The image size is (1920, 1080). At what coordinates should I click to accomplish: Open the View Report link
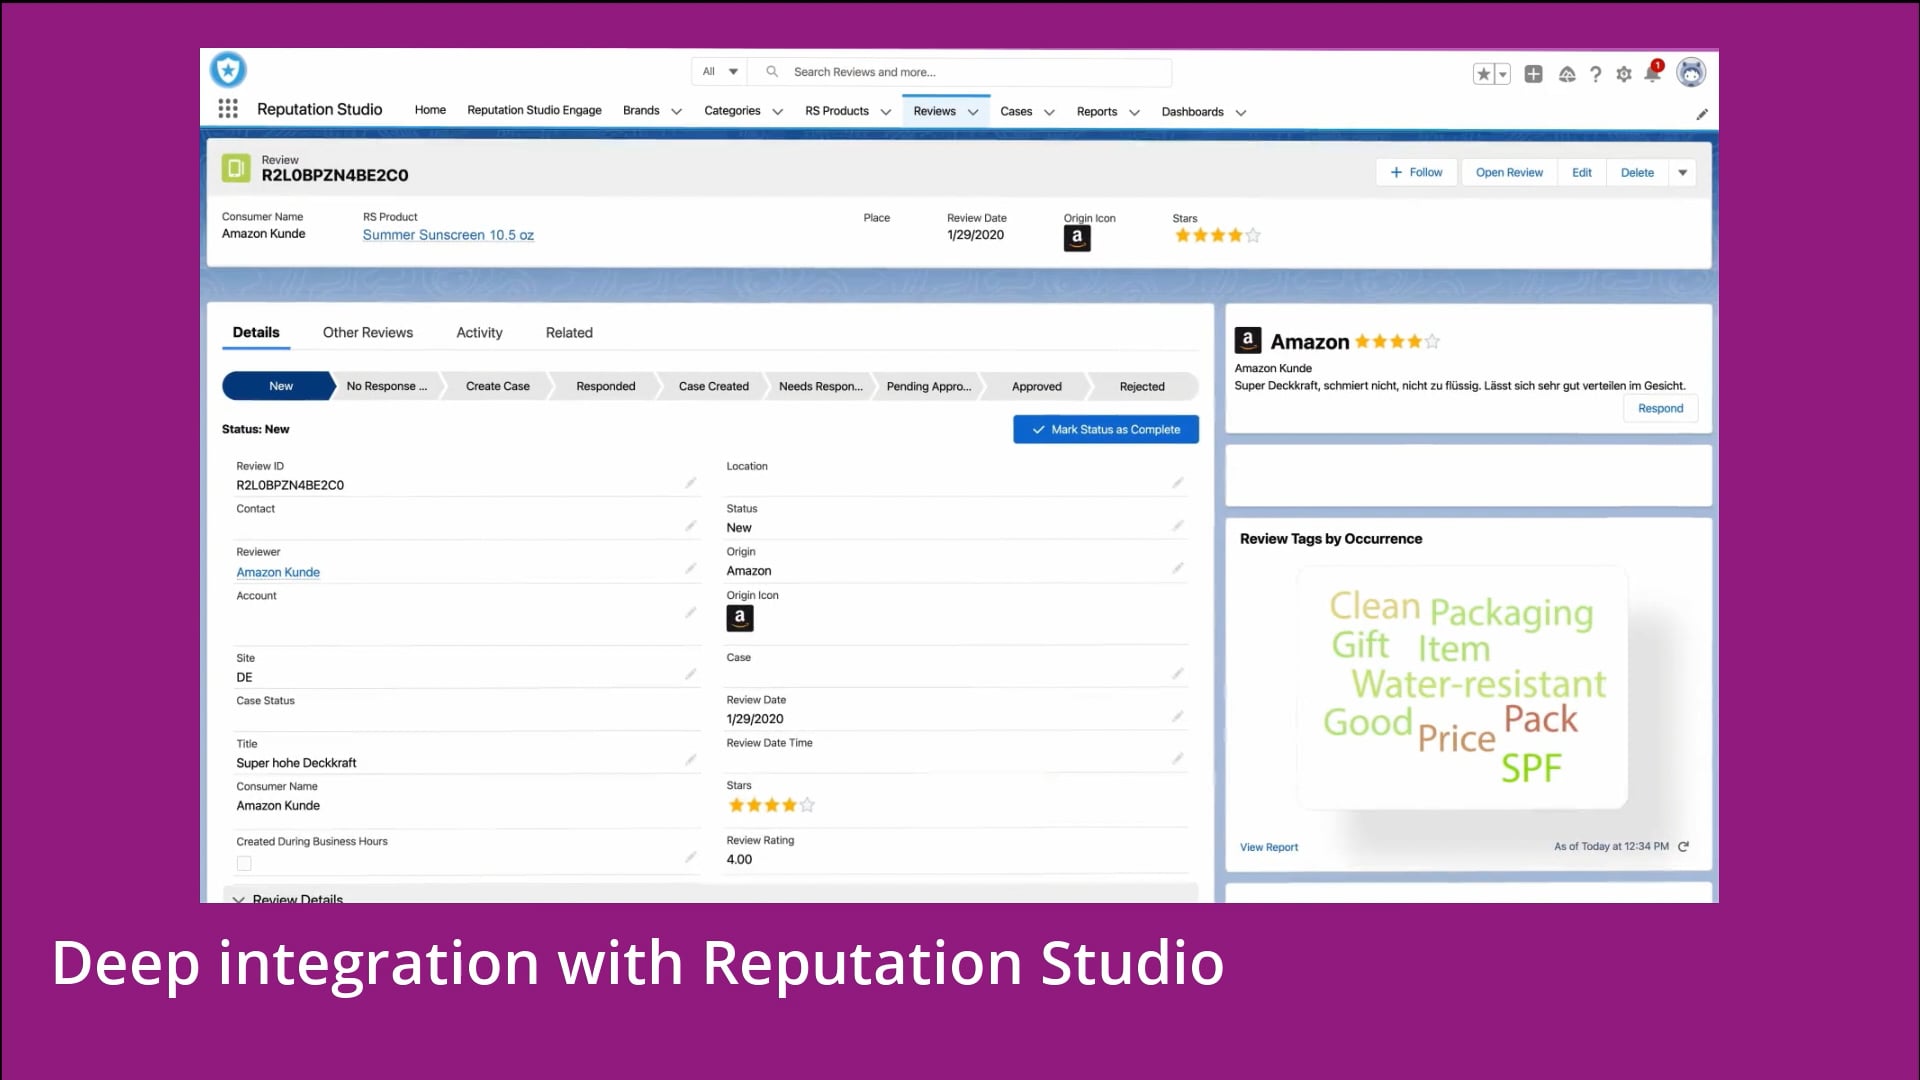[1269, 847]
